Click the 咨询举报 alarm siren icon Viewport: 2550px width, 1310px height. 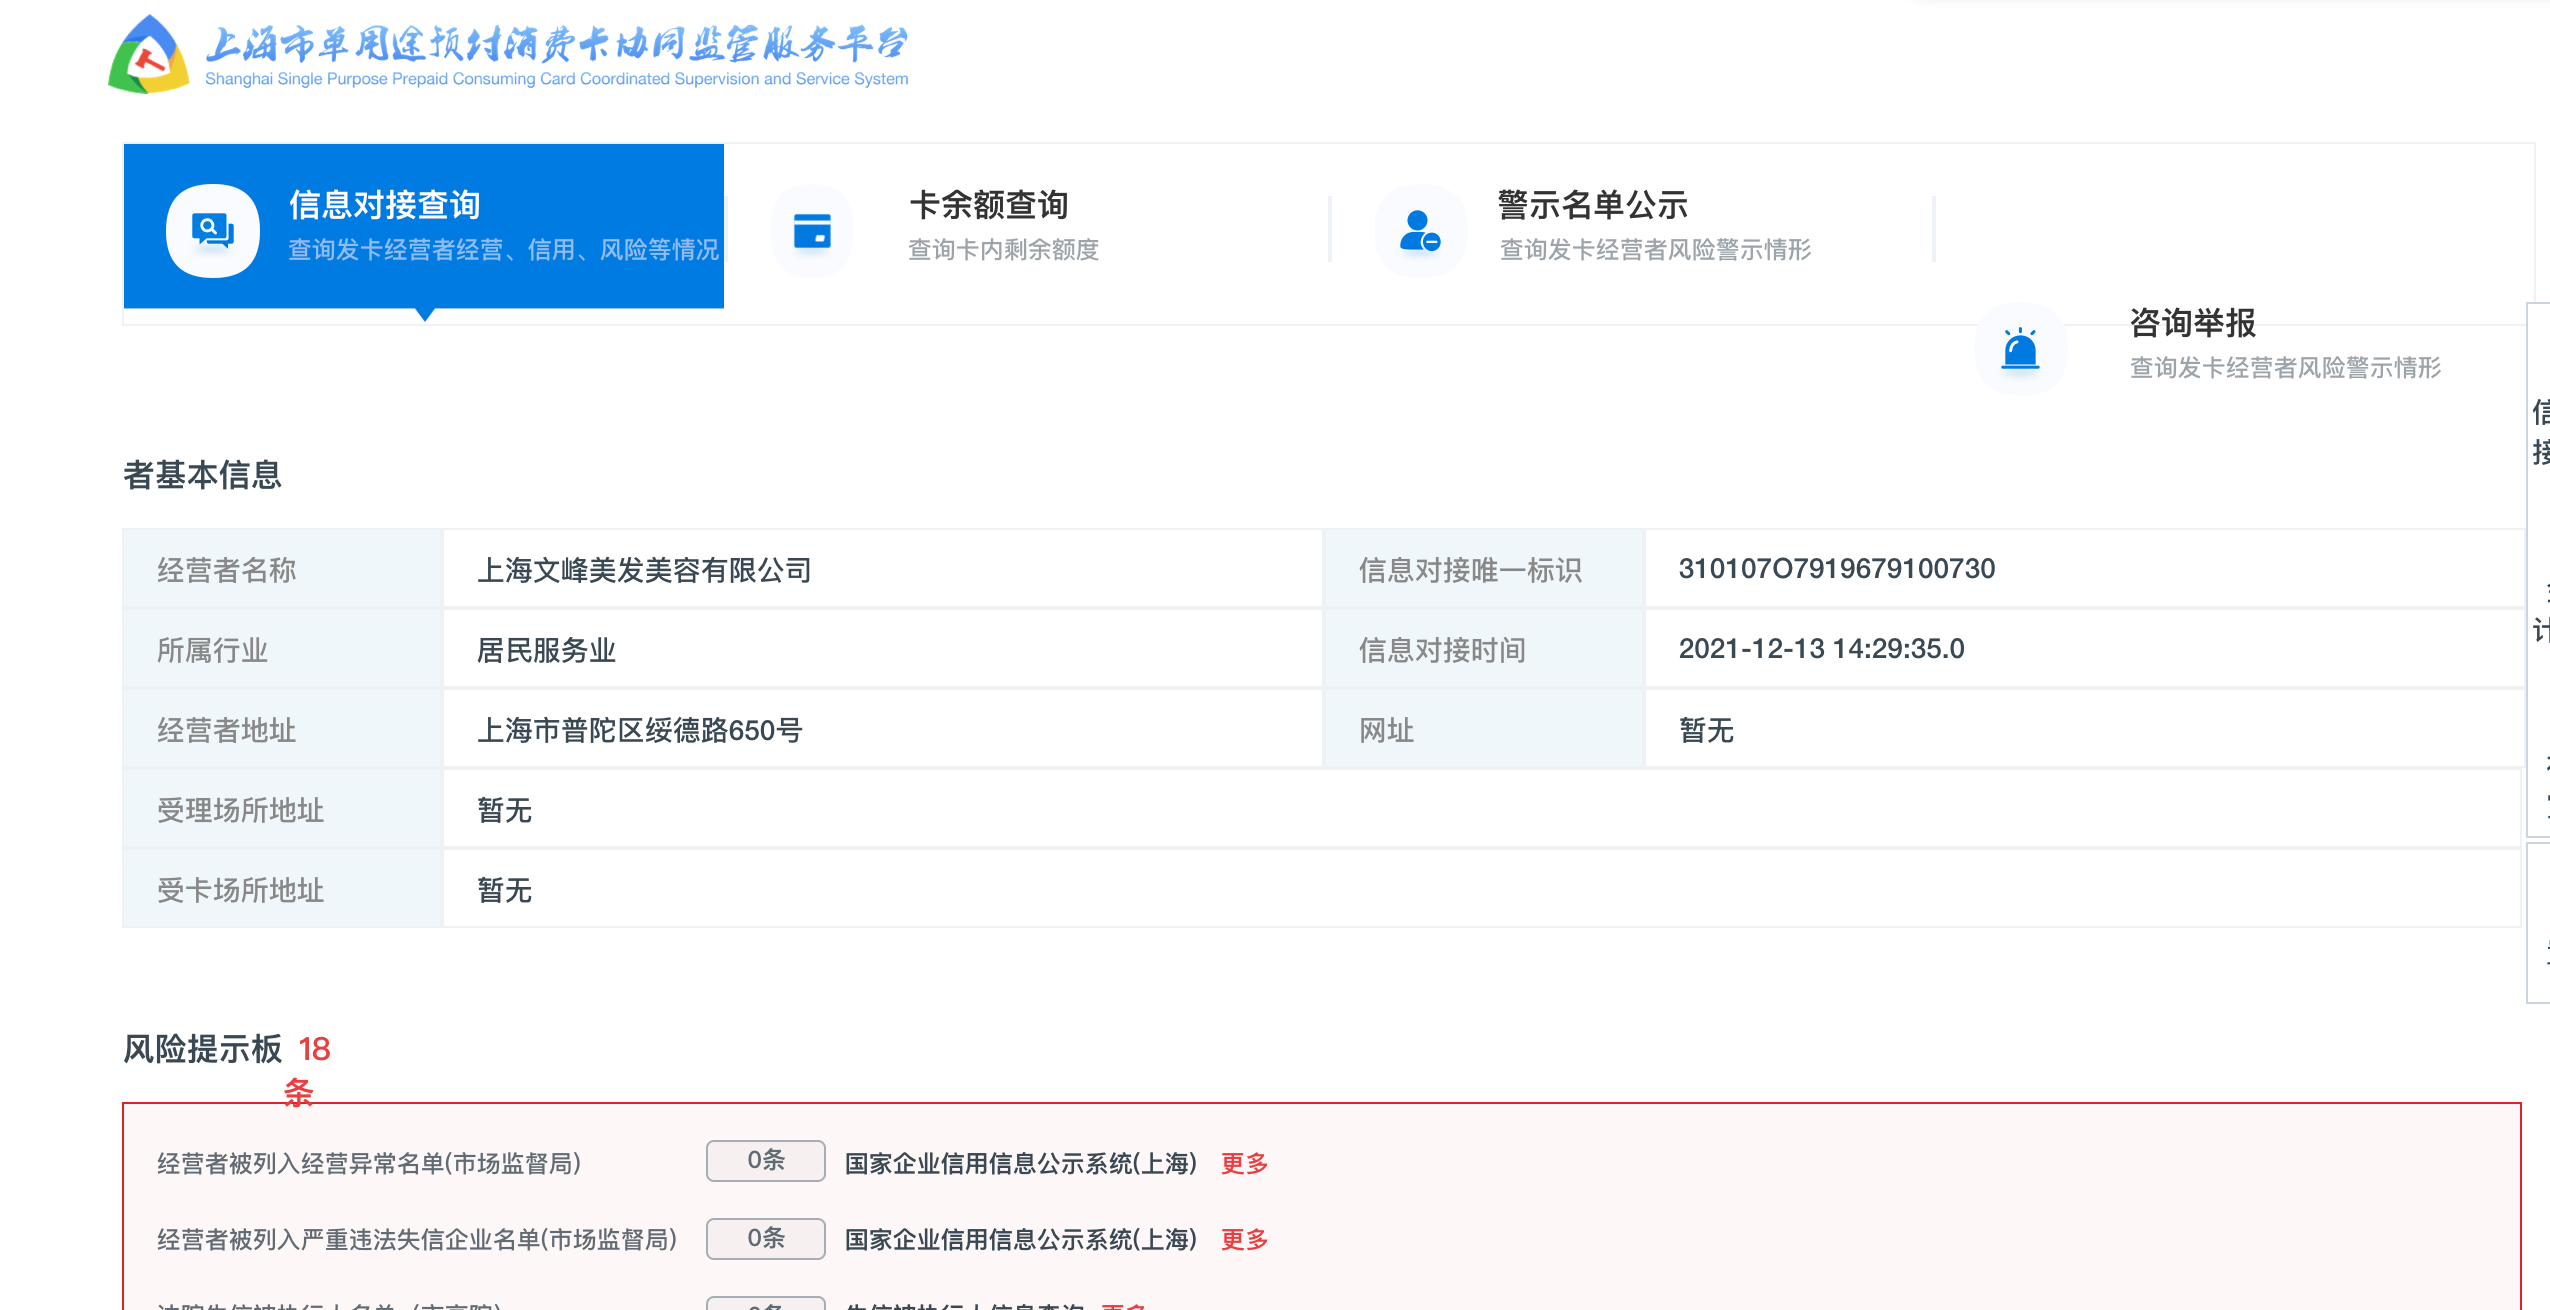pos(2020,348)
